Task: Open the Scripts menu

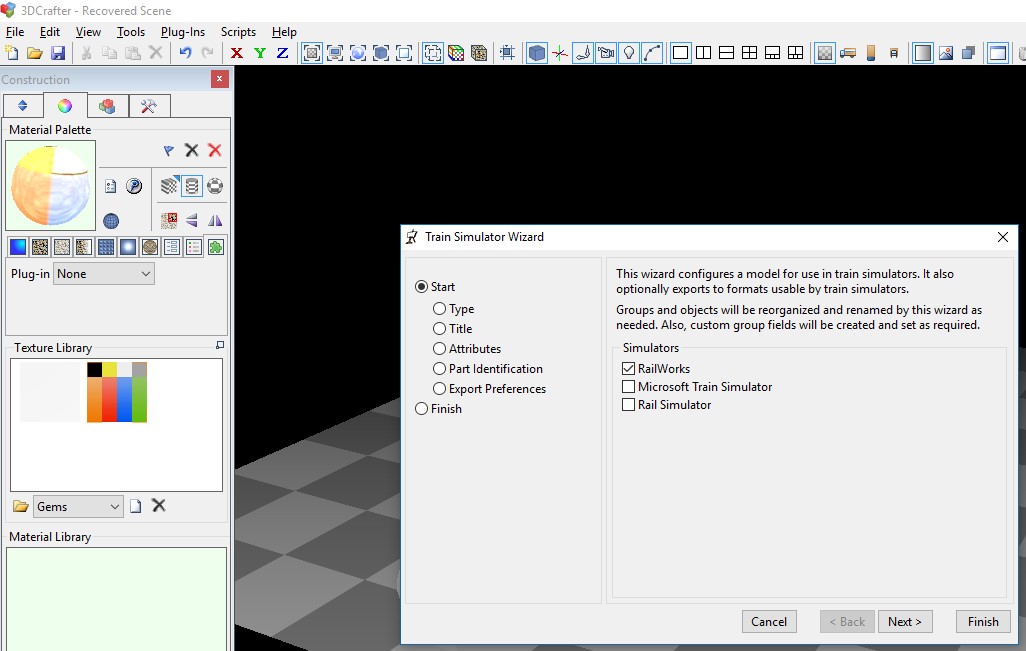Action: (238, 31)
